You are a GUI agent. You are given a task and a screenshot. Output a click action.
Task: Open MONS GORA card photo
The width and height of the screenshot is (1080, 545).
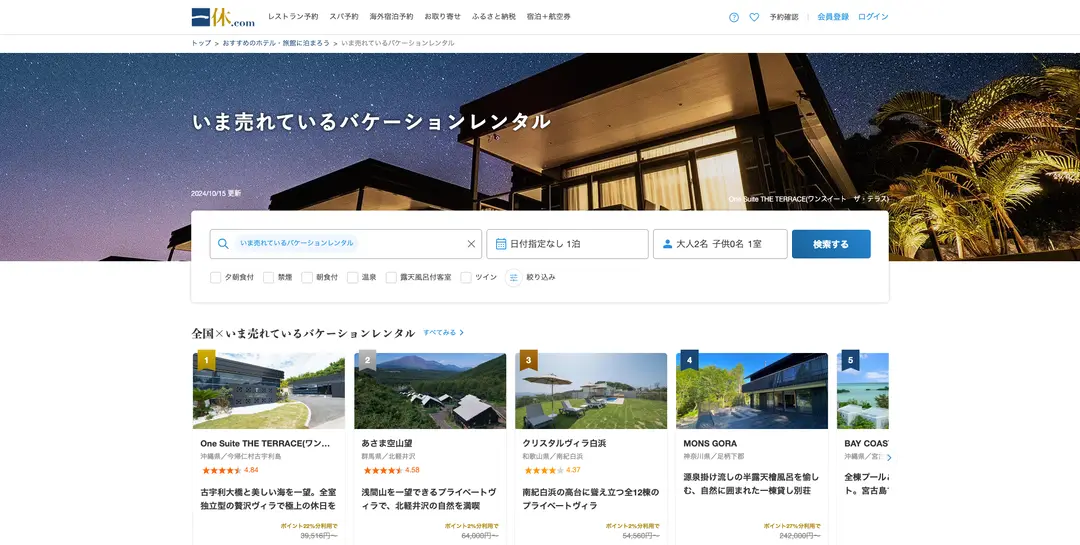(752, 391)
